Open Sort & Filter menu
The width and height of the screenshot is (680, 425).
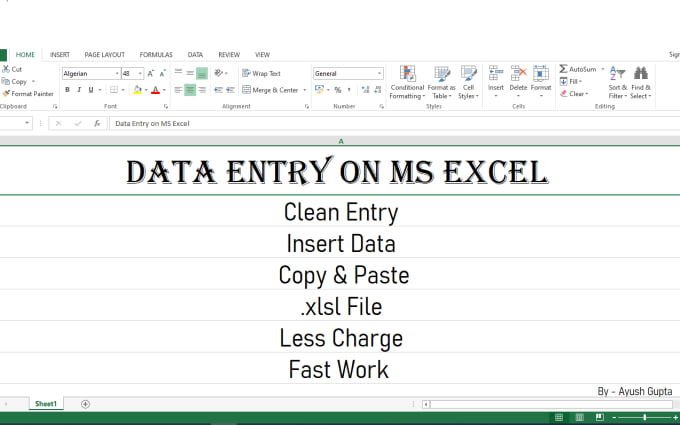618,82
